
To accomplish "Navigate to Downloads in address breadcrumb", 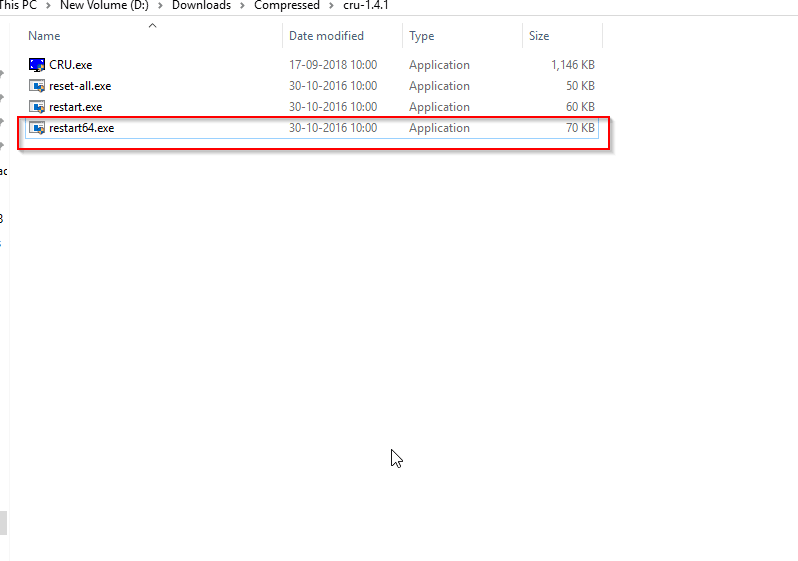I will point(201,6).
